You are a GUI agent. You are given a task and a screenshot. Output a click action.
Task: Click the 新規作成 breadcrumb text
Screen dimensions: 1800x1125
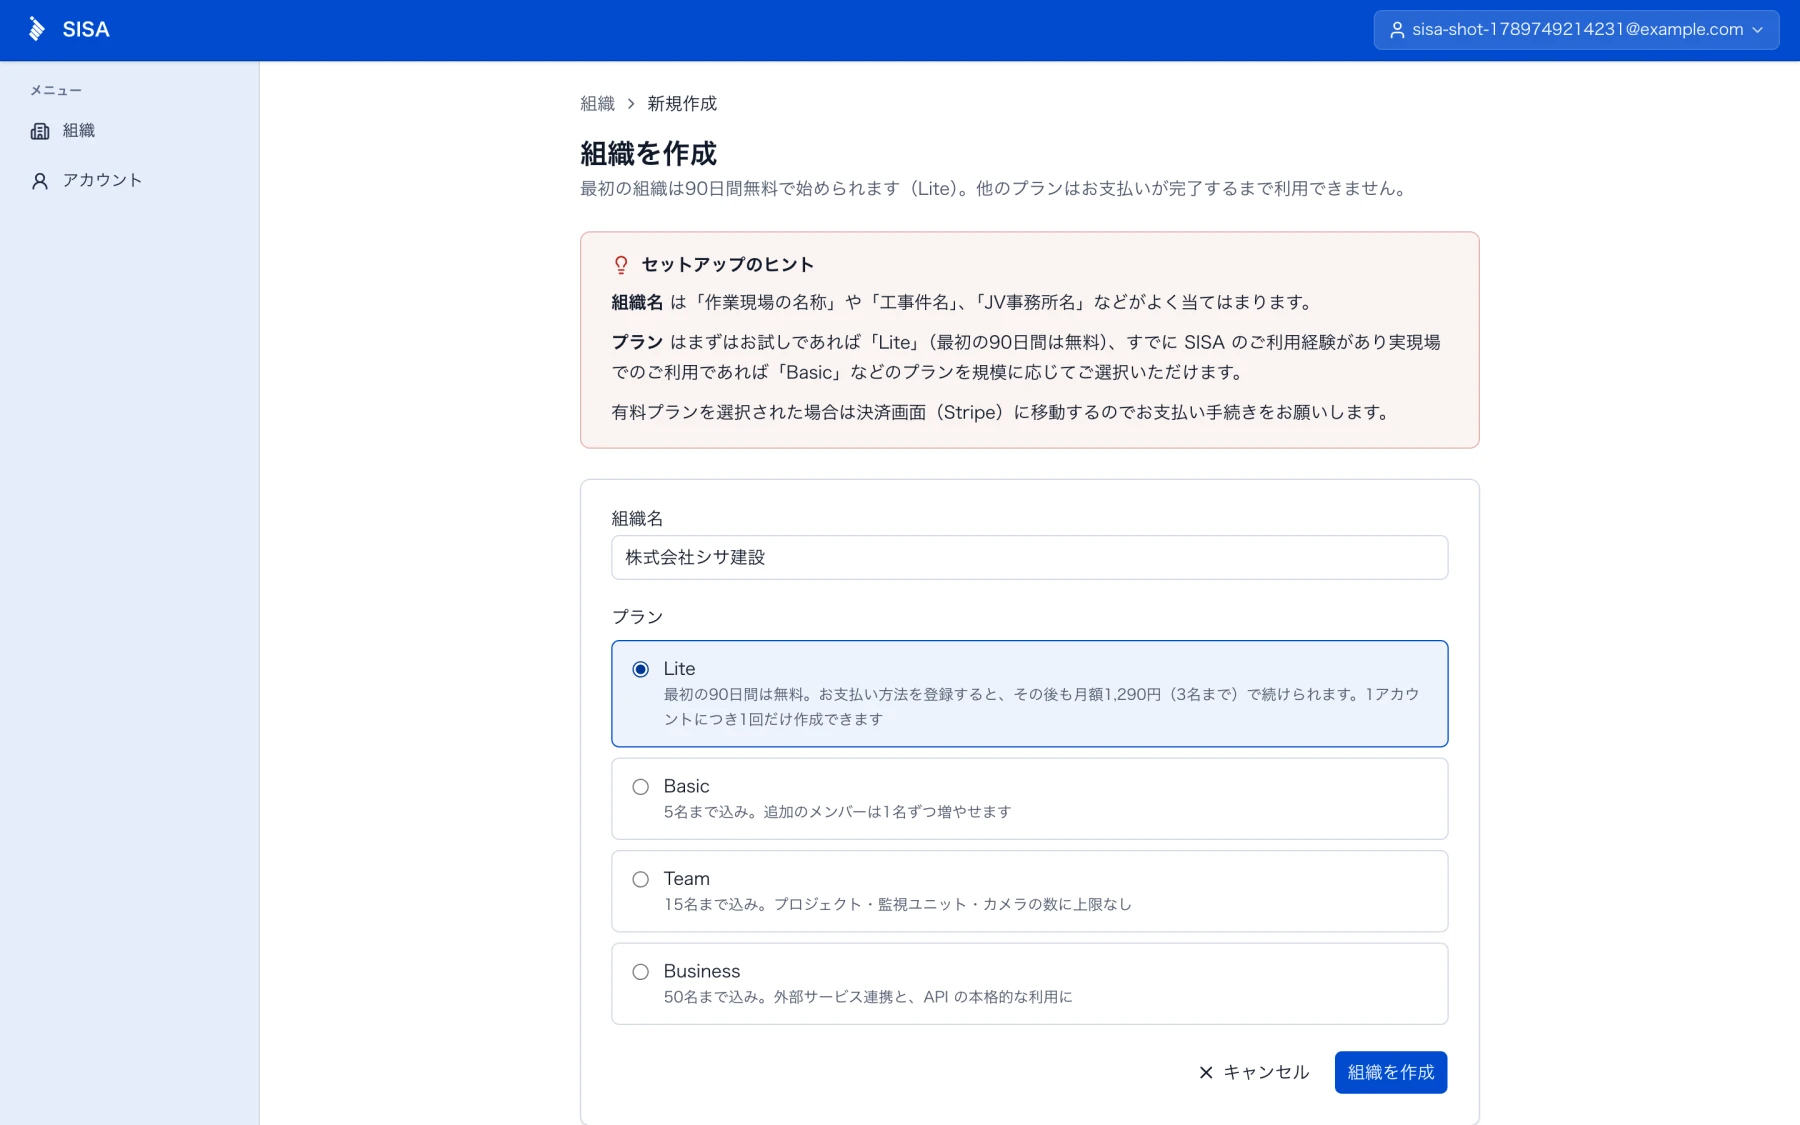[x=682, y=104]
